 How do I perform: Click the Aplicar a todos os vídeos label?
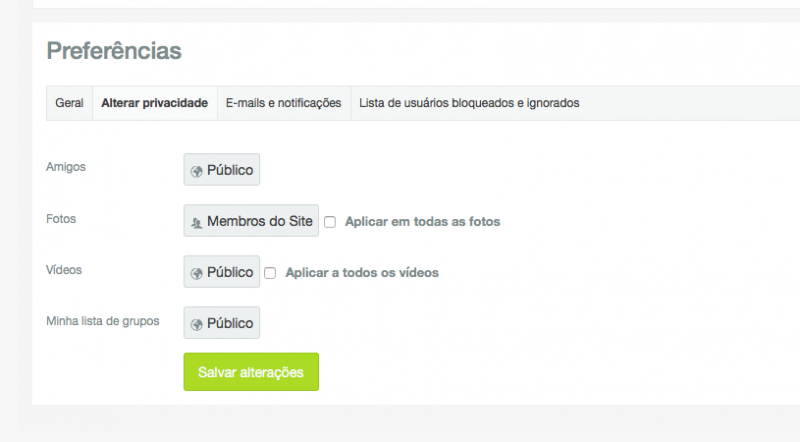(362, 273)
